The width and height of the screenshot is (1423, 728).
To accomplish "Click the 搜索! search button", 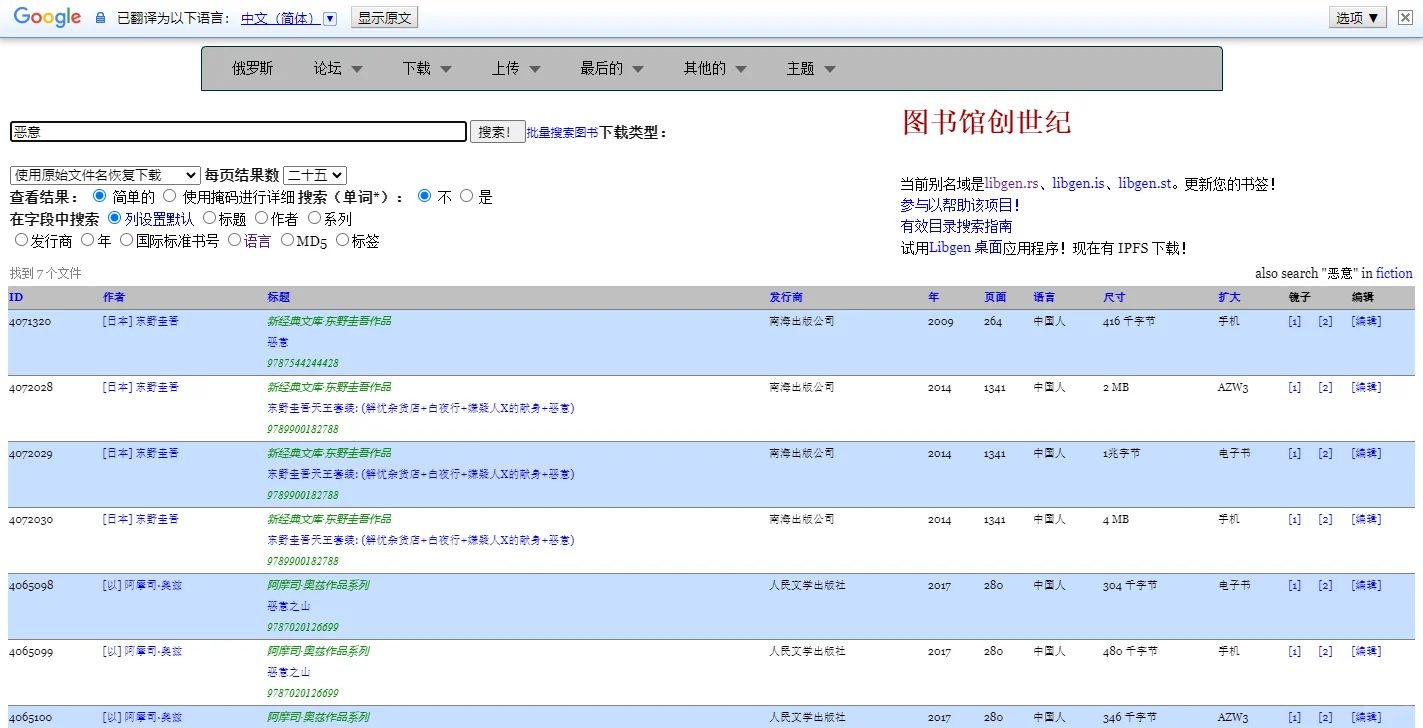I will [x=497, y=131].
